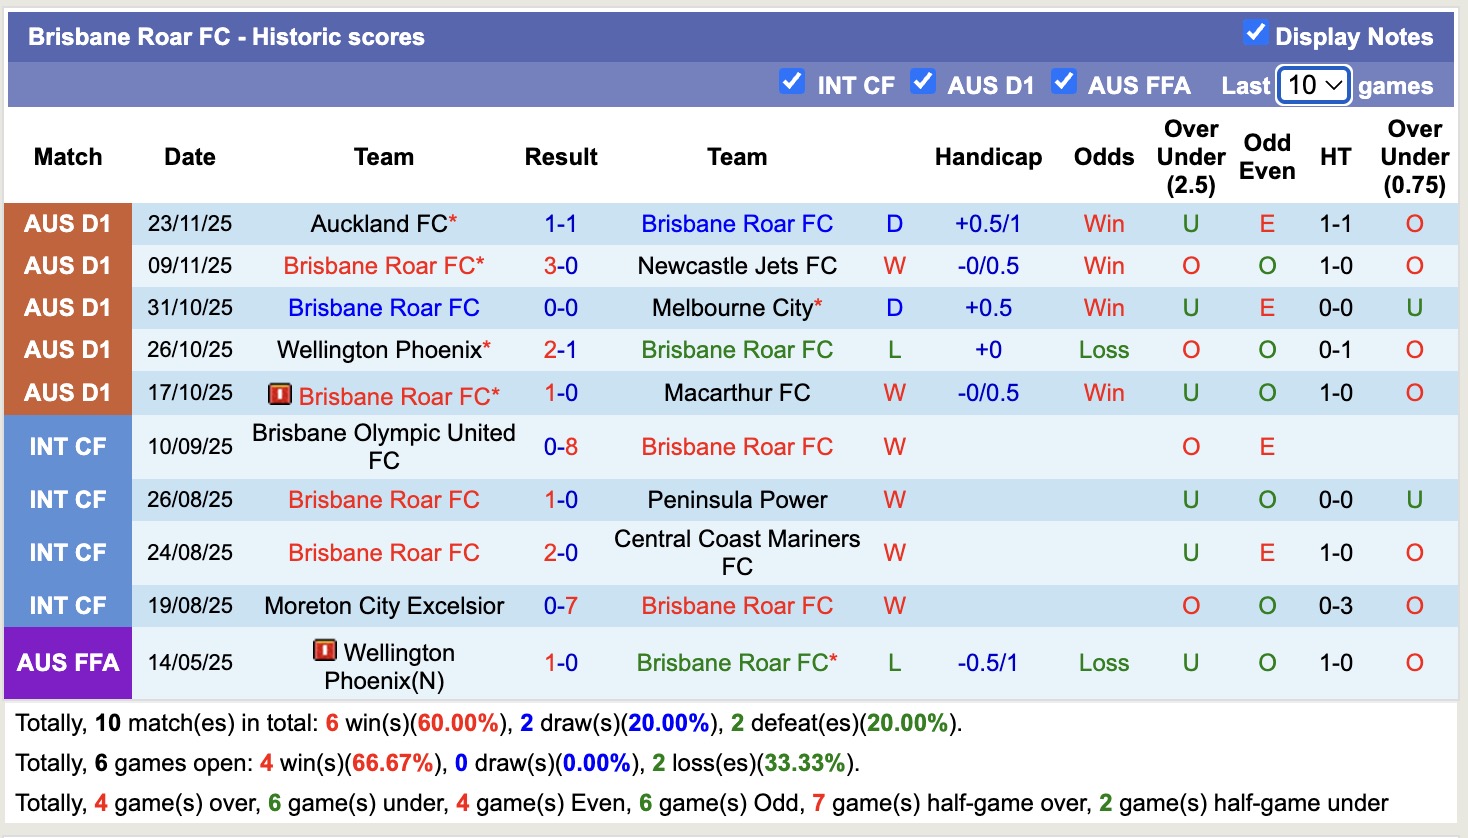
Task: Click the INT CF badge on the 10/09 row
Action: [x=67, y=446]
